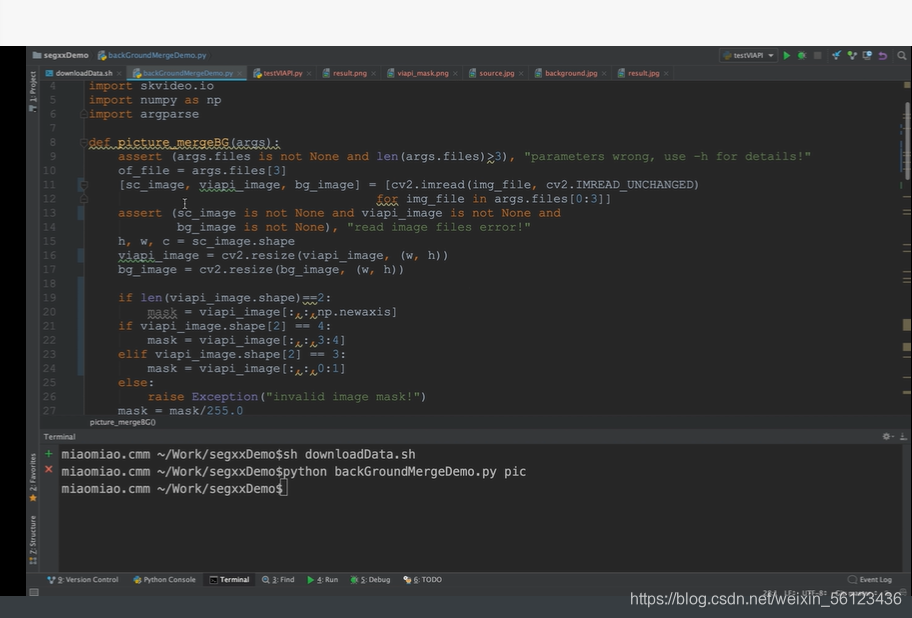
Task: Close the downloadData.sh tab
Action: (119, 74)
